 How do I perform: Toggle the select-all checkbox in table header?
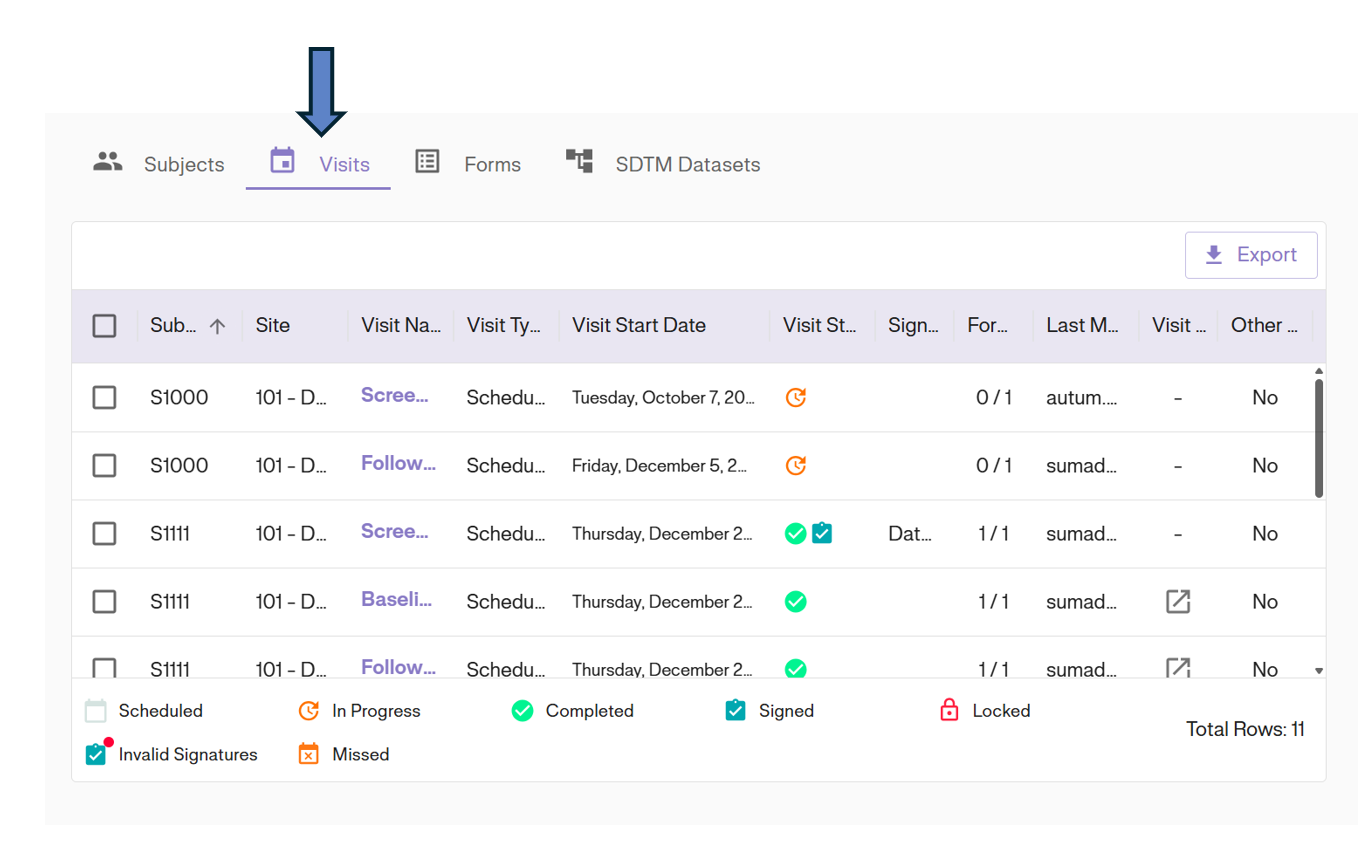[x=104, y=326]
